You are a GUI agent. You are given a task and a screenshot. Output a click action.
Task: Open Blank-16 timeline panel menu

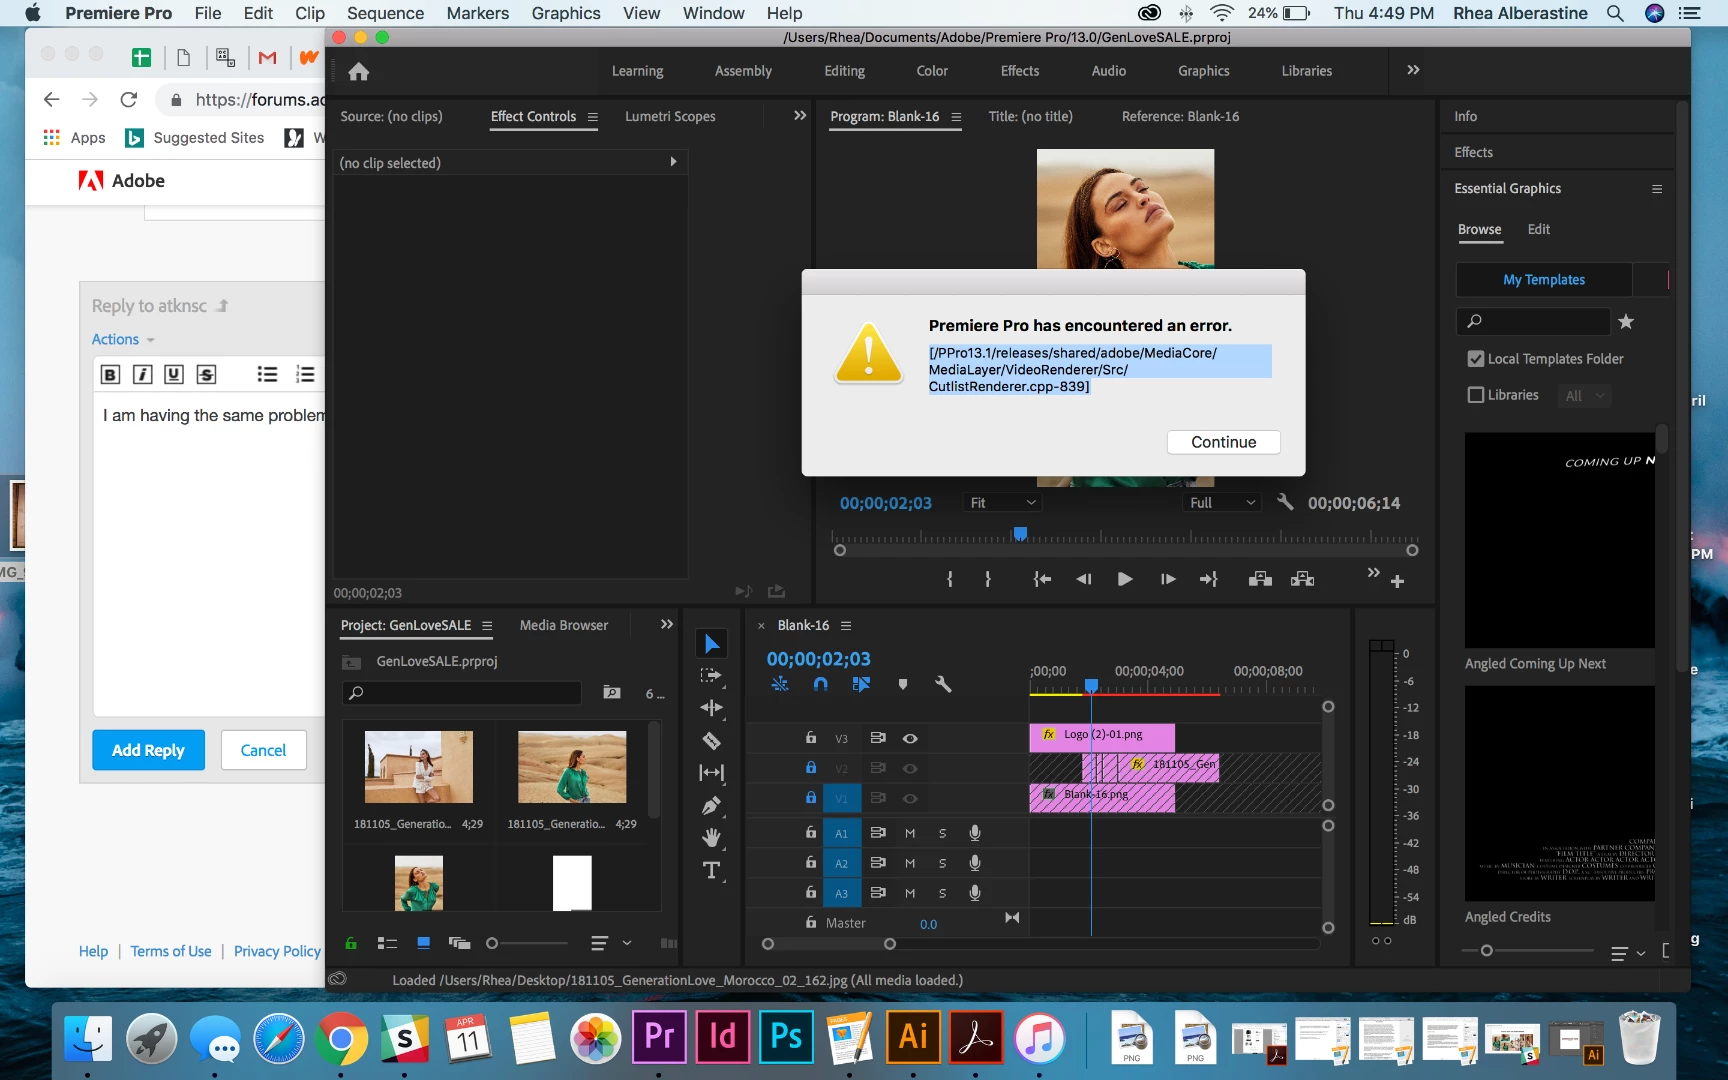pos(846,626)
